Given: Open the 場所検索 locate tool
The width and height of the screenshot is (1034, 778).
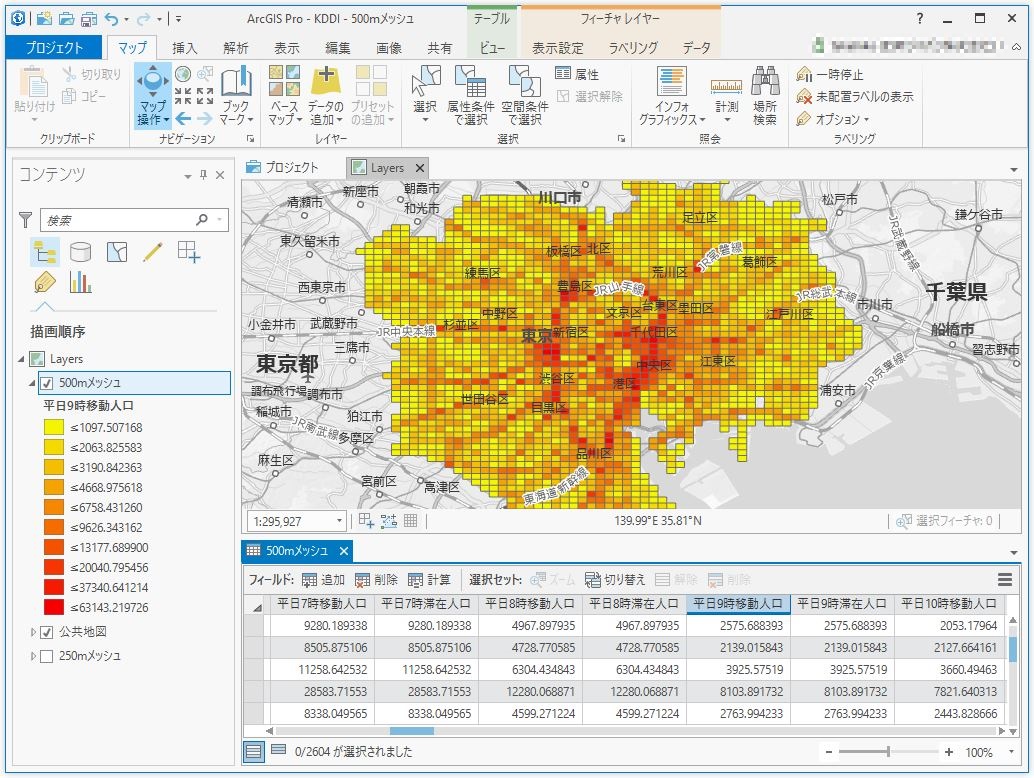Looking at the screenshot, I should (x=765, y=96).
